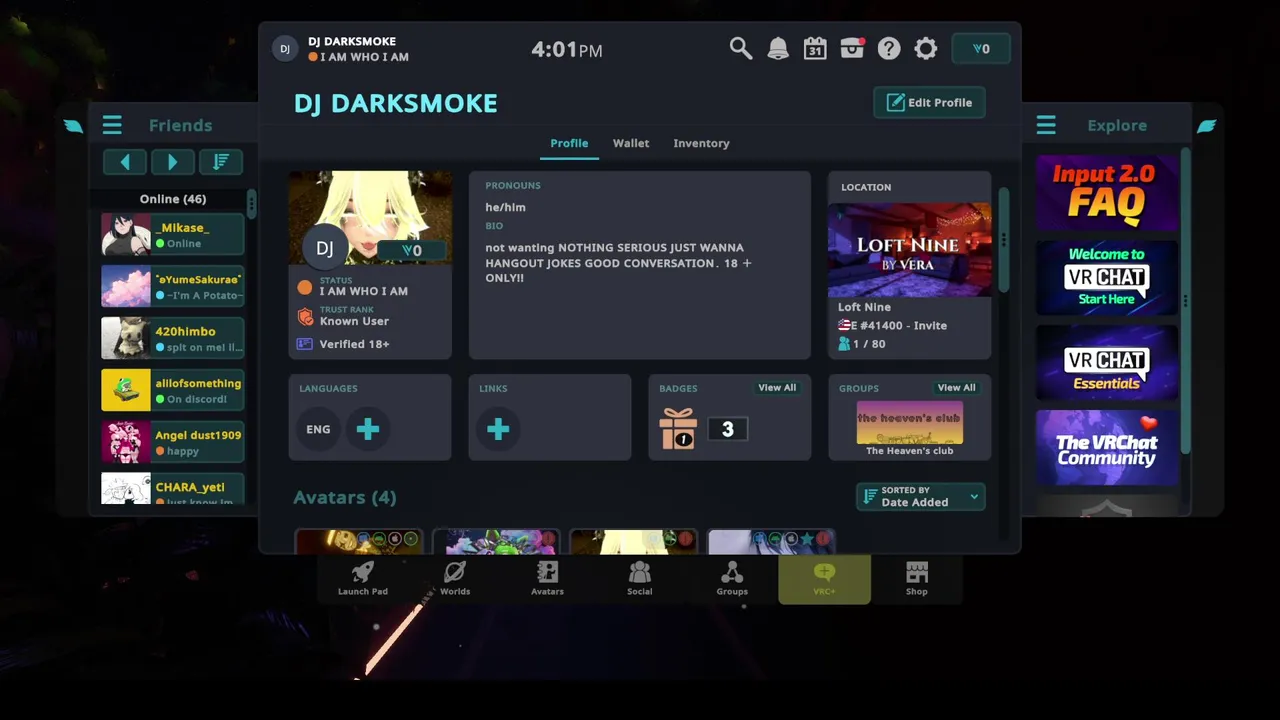Open the help question mark icon
Screen dimensions: 1280x720
[x=889, y=49]
